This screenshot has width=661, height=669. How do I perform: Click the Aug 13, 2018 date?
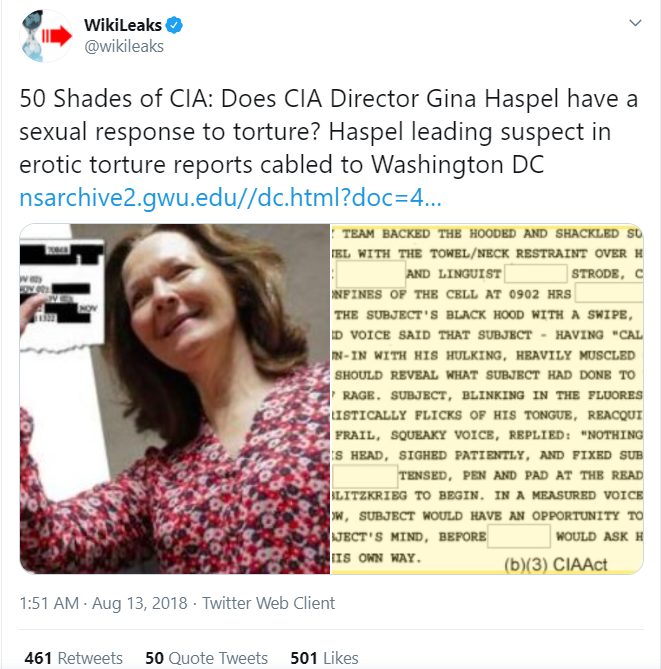pyautogui.click(x=140, y=603)
